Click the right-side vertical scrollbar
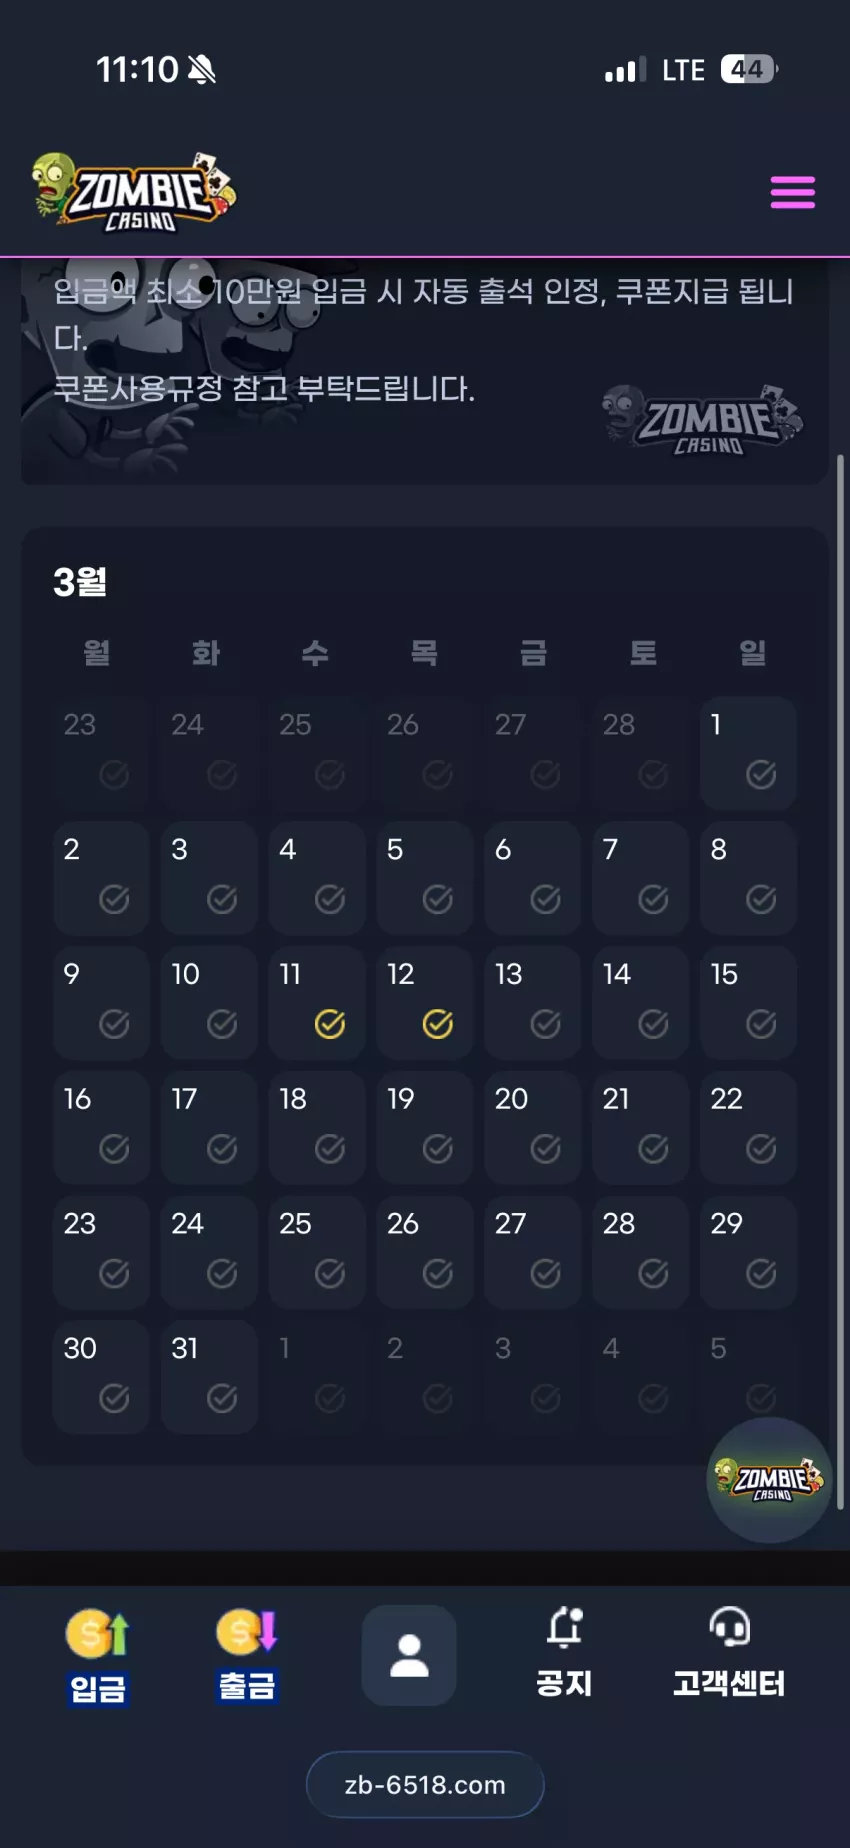 click(840, 980)
